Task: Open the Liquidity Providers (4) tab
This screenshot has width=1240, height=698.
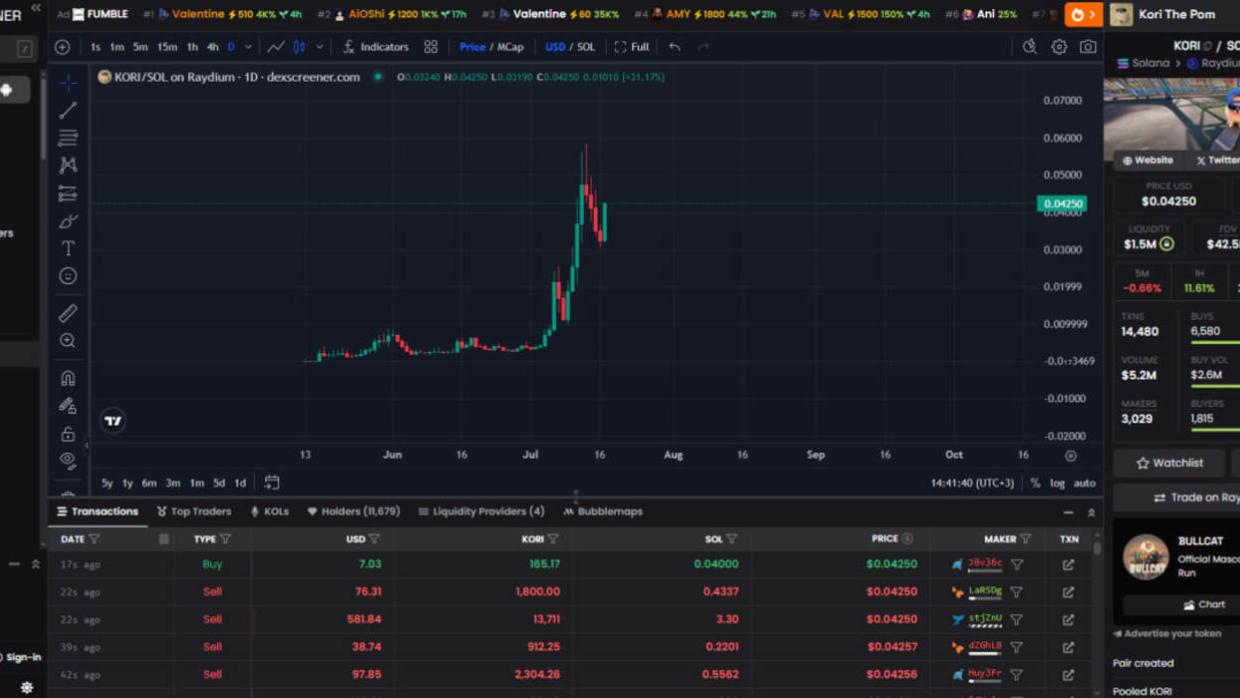Action: point(481,512)
